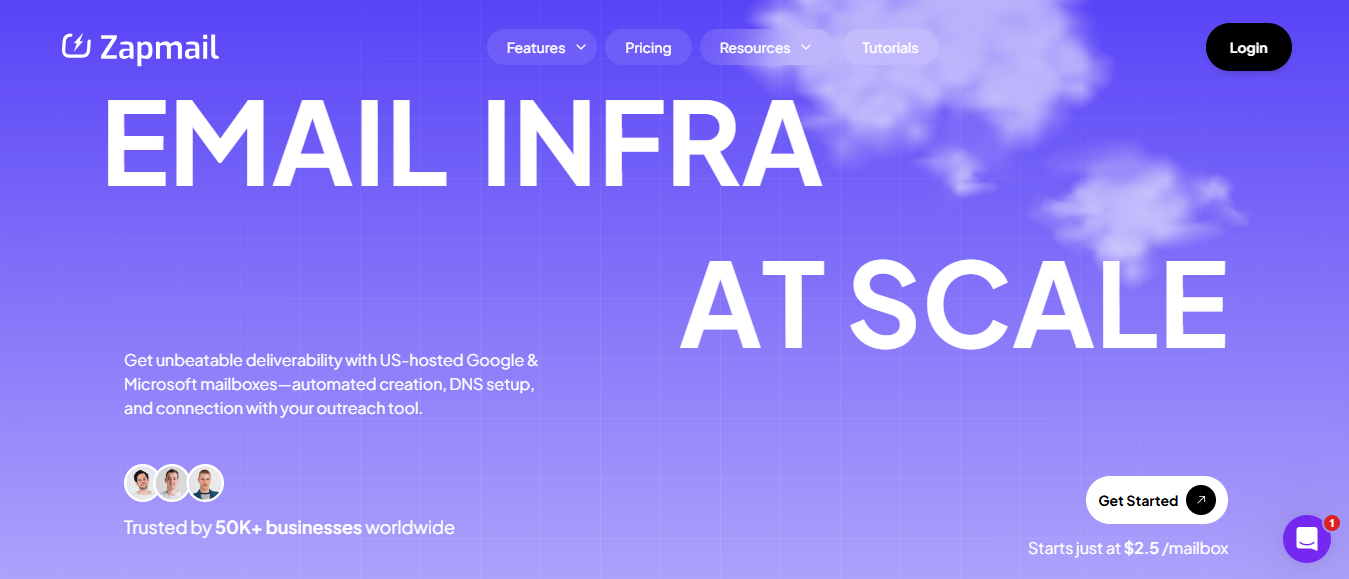The height and width of the screenshot is (579, 1349).
Task: Click the Zapmail lightning bolt logo icon
Action: (76, 46)
